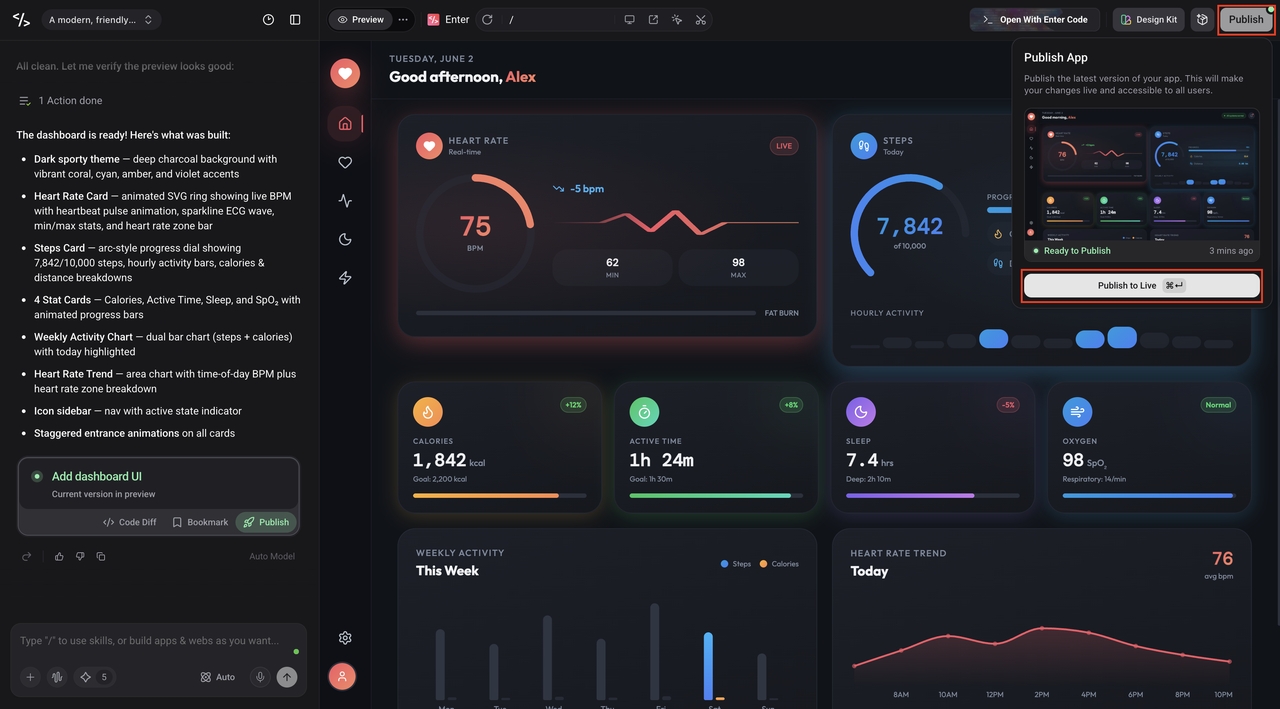Click the Auto Model label
The width and height of the screenshot is (1280, 709).
tap(272, 556)
